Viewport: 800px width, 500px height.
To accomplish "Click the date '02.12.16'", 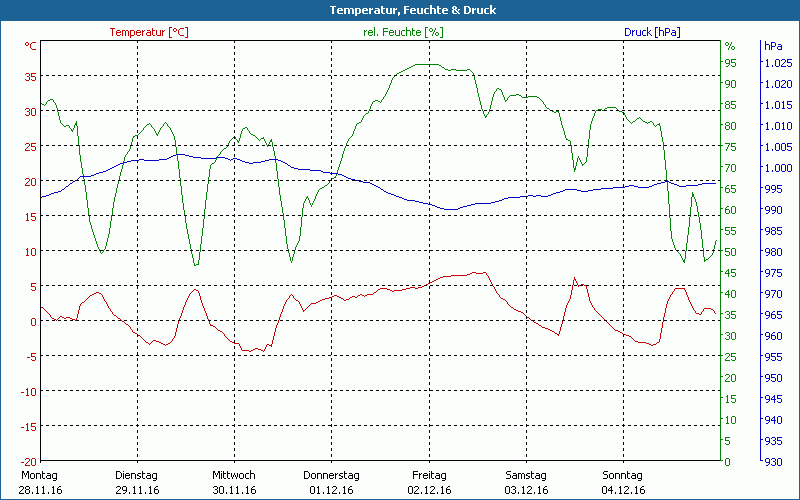I will (429, 490).
